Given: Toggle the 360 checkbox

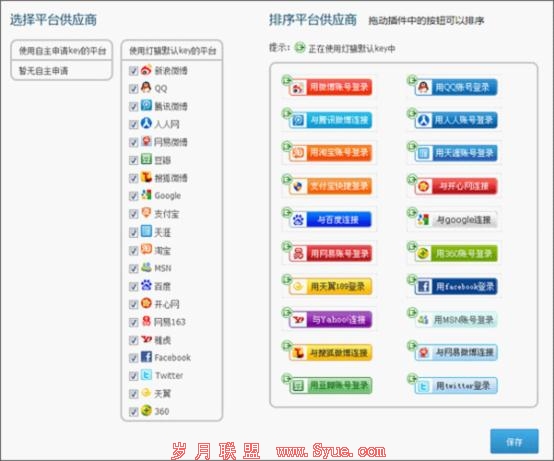Looking at the screenshot, I should pyautogui.click(x=133, y=412).
